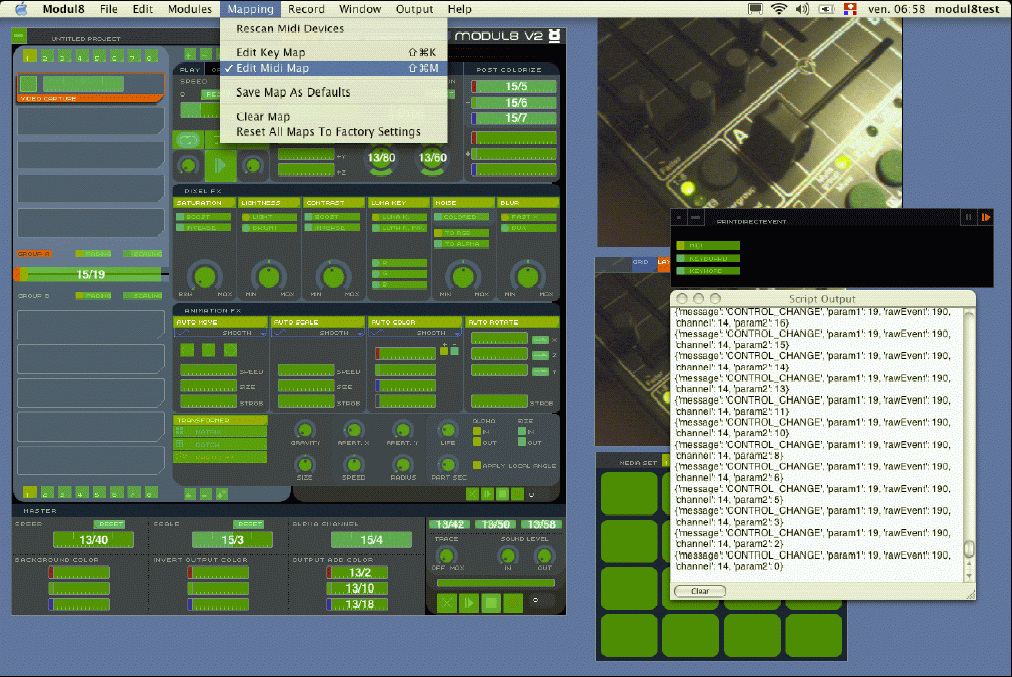Click the master Speed Reset button

pos(110,524)
